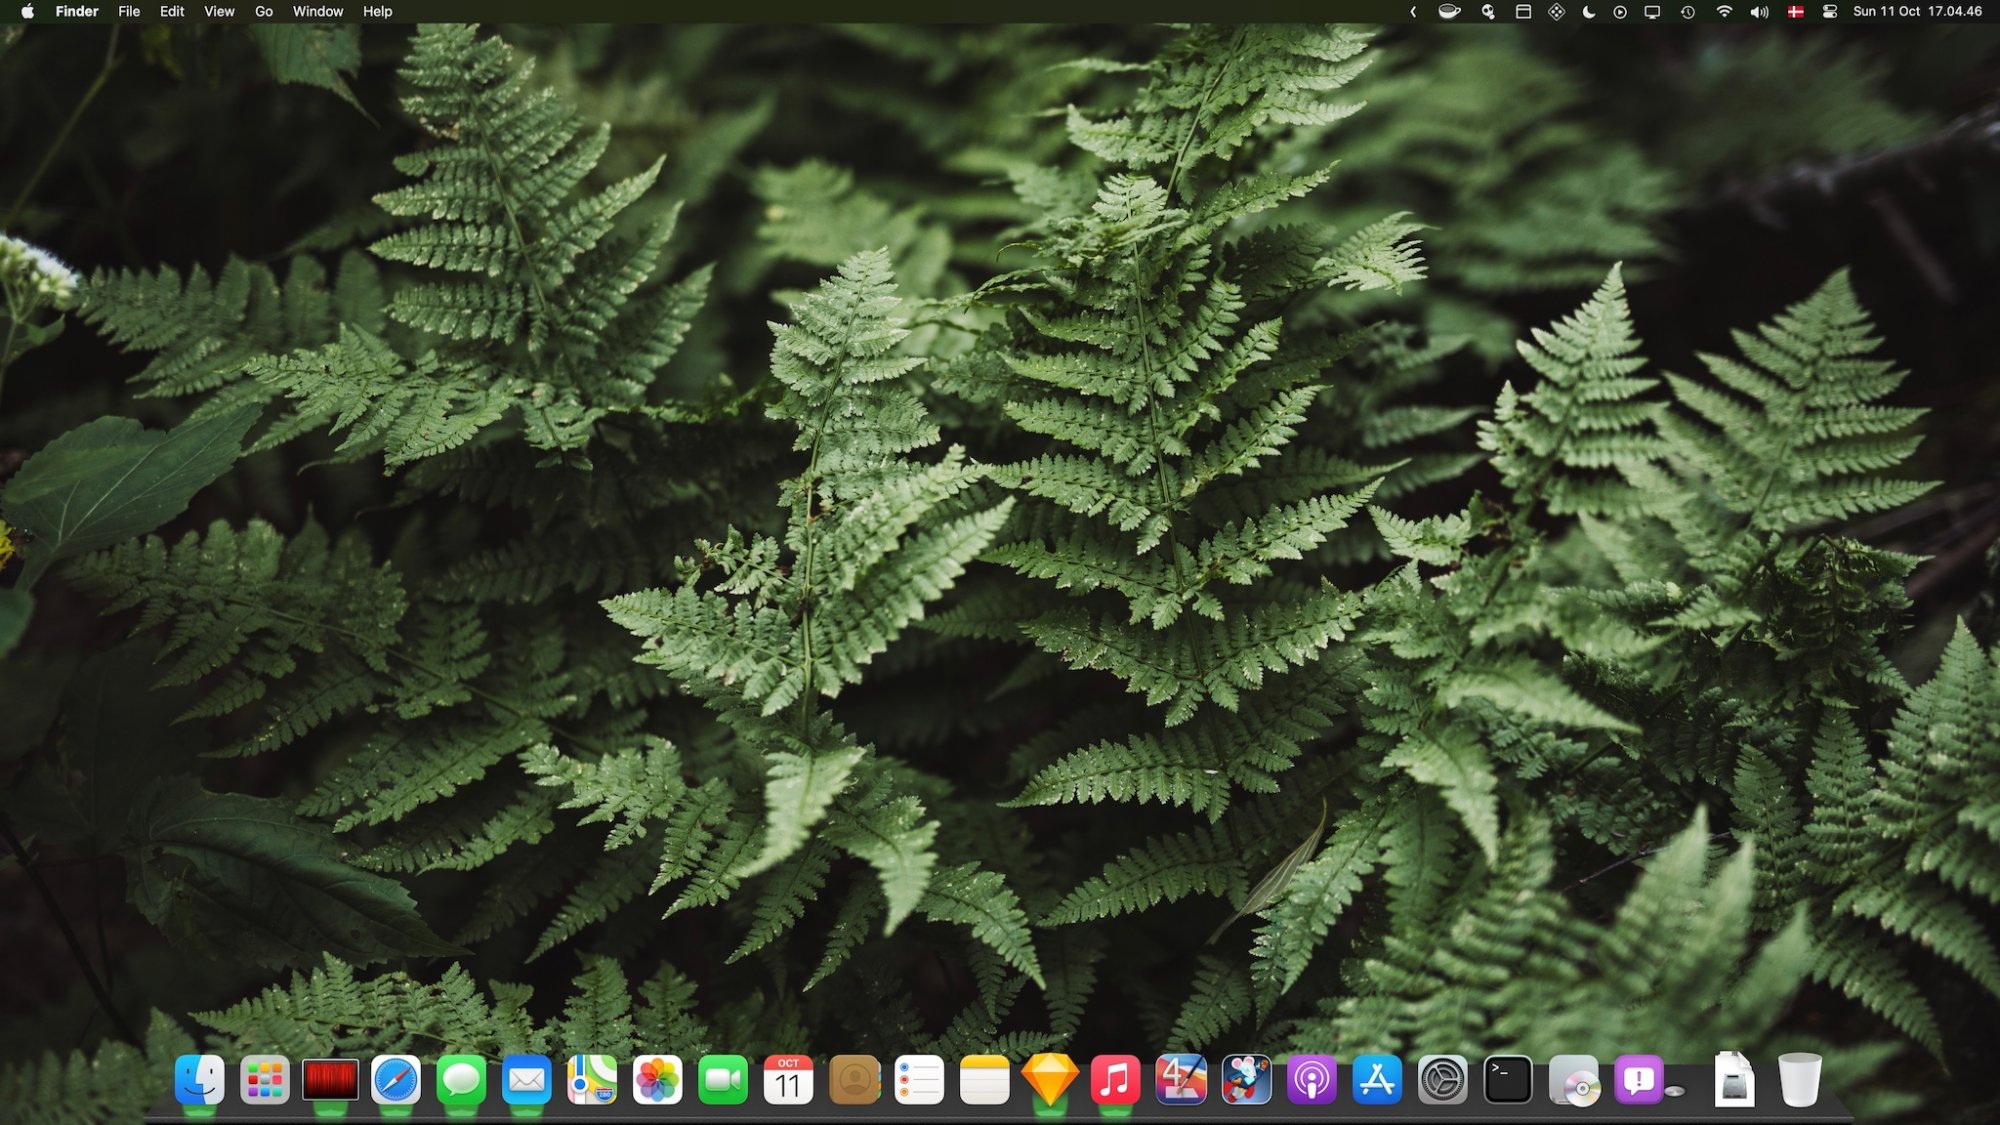Open the volume control menu
Screen dimensions: 2000x1125
click(1760, 12)
